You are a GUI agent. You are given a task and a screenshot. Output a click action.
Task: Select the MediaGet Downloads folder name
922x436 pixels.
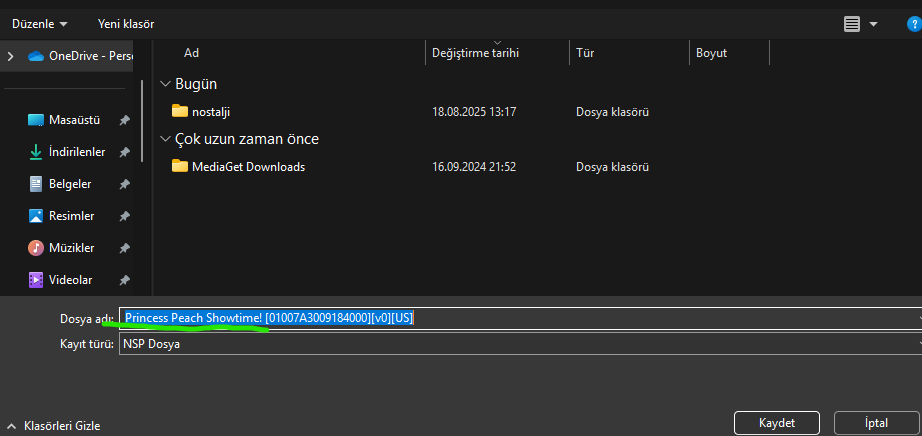click(x=249, y=167)
